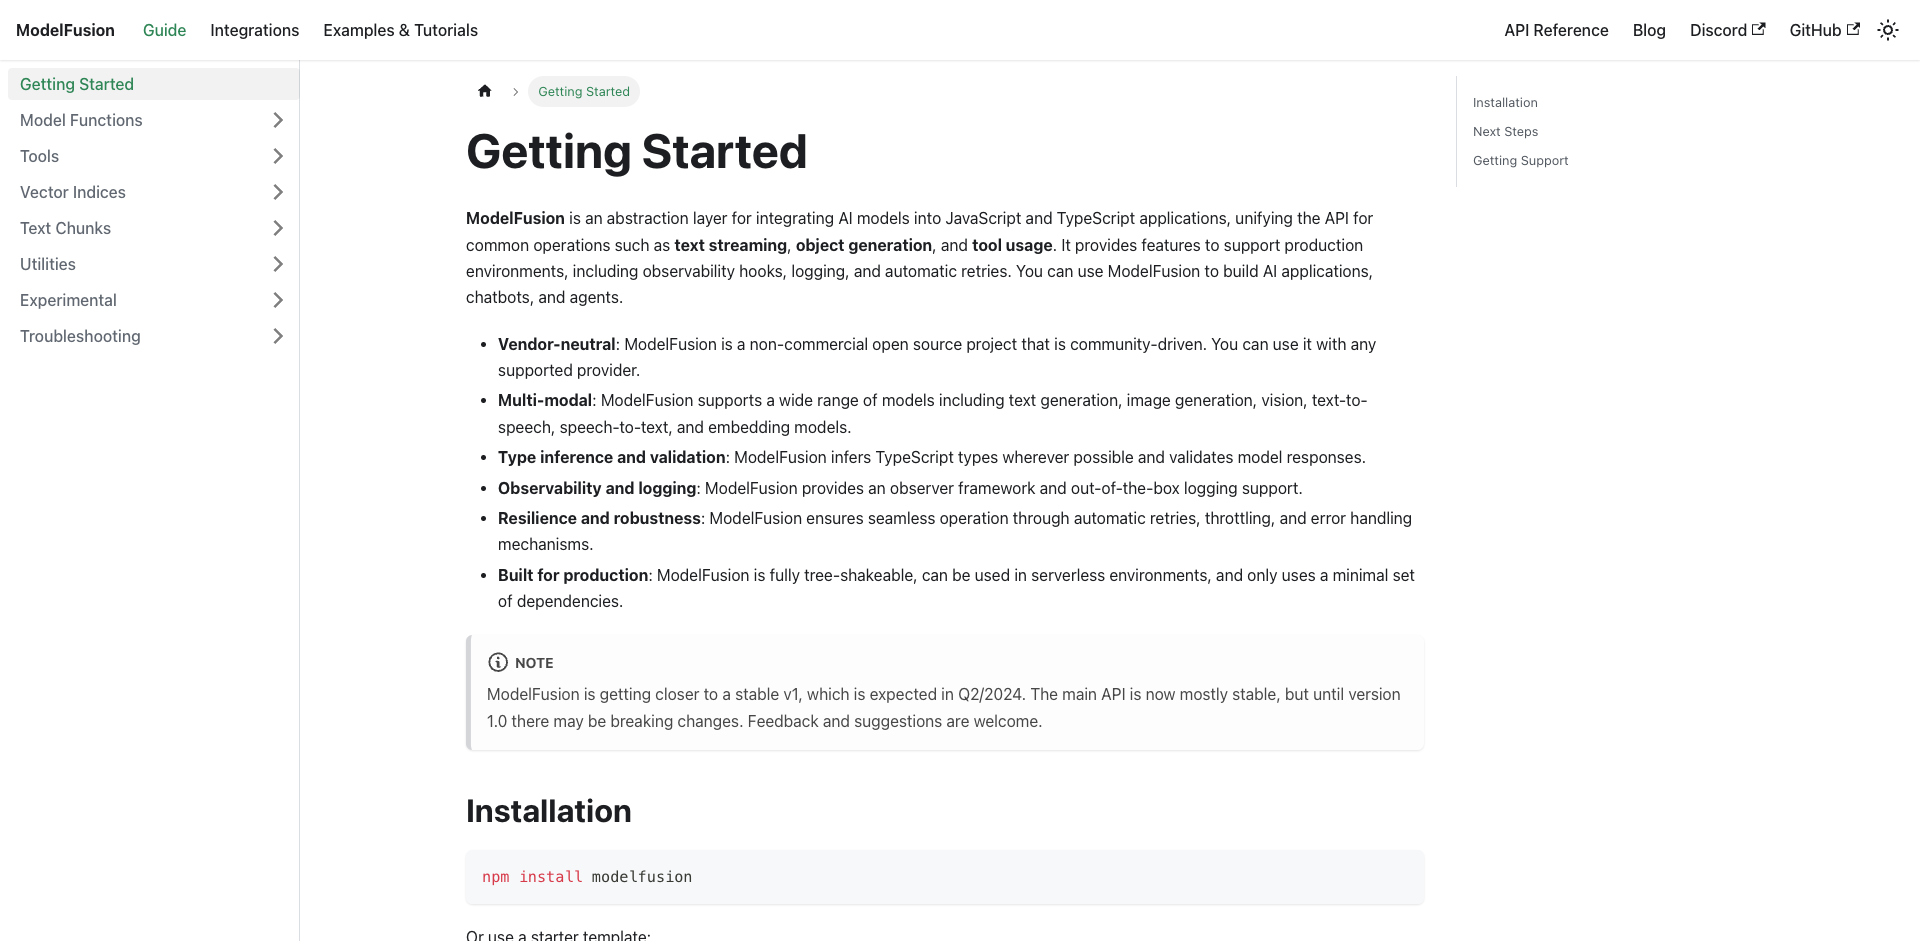The height and width of the screenshot is (941, 1920).
Task: Expand the Experimental category arrow
Action: [278, 300]
